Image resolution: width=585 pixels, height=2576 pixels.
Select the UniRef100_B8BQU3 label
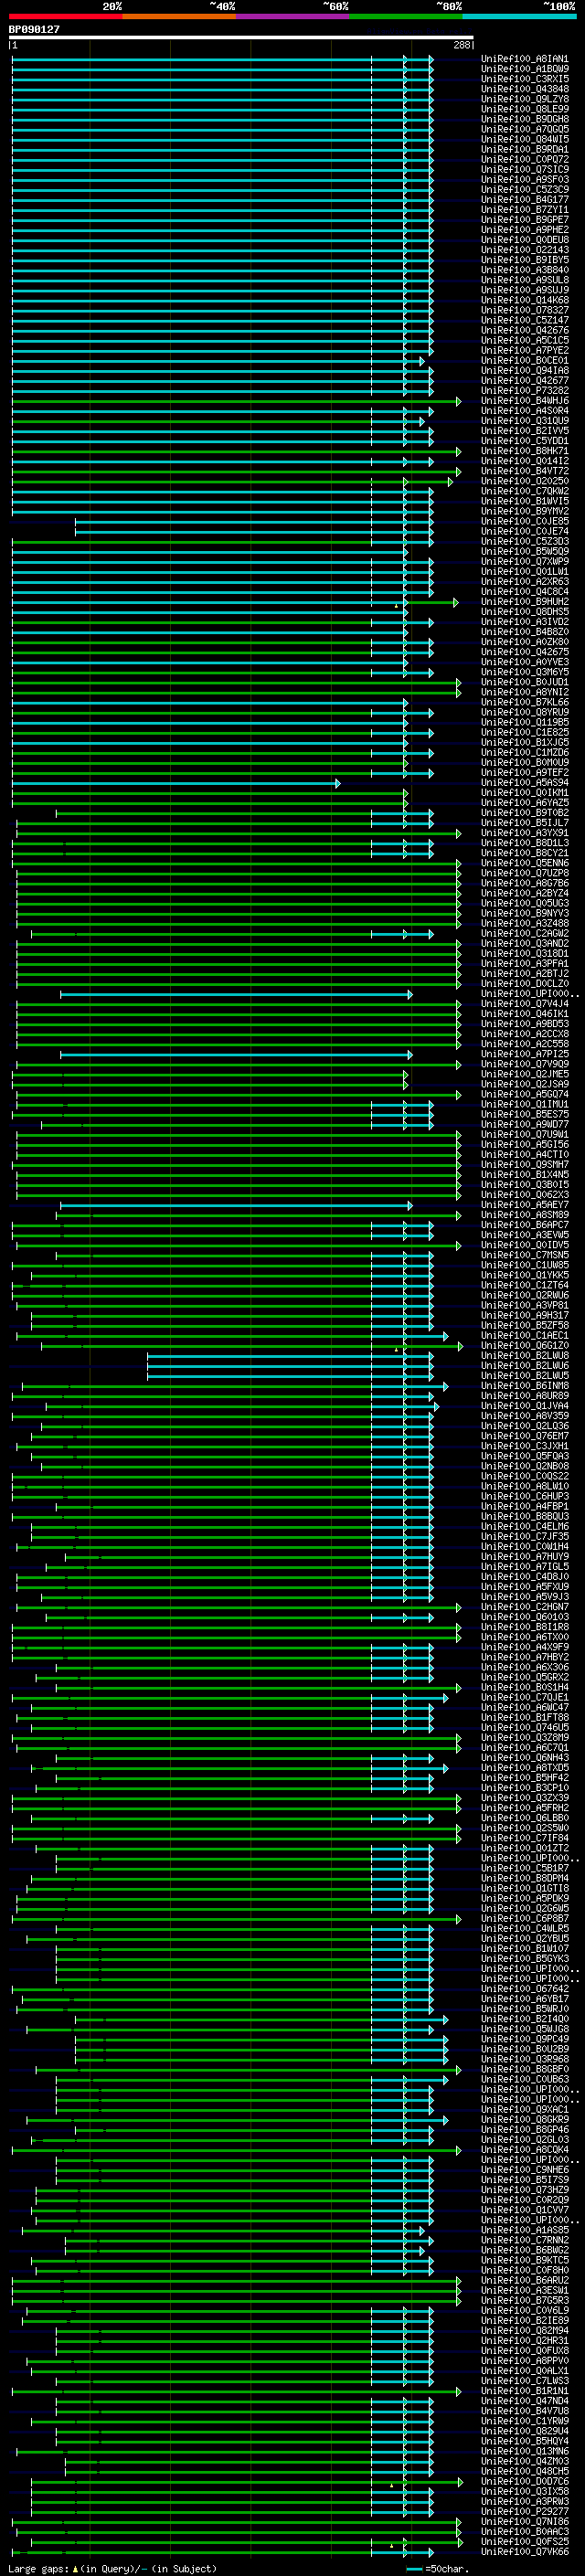point(525,1517)
